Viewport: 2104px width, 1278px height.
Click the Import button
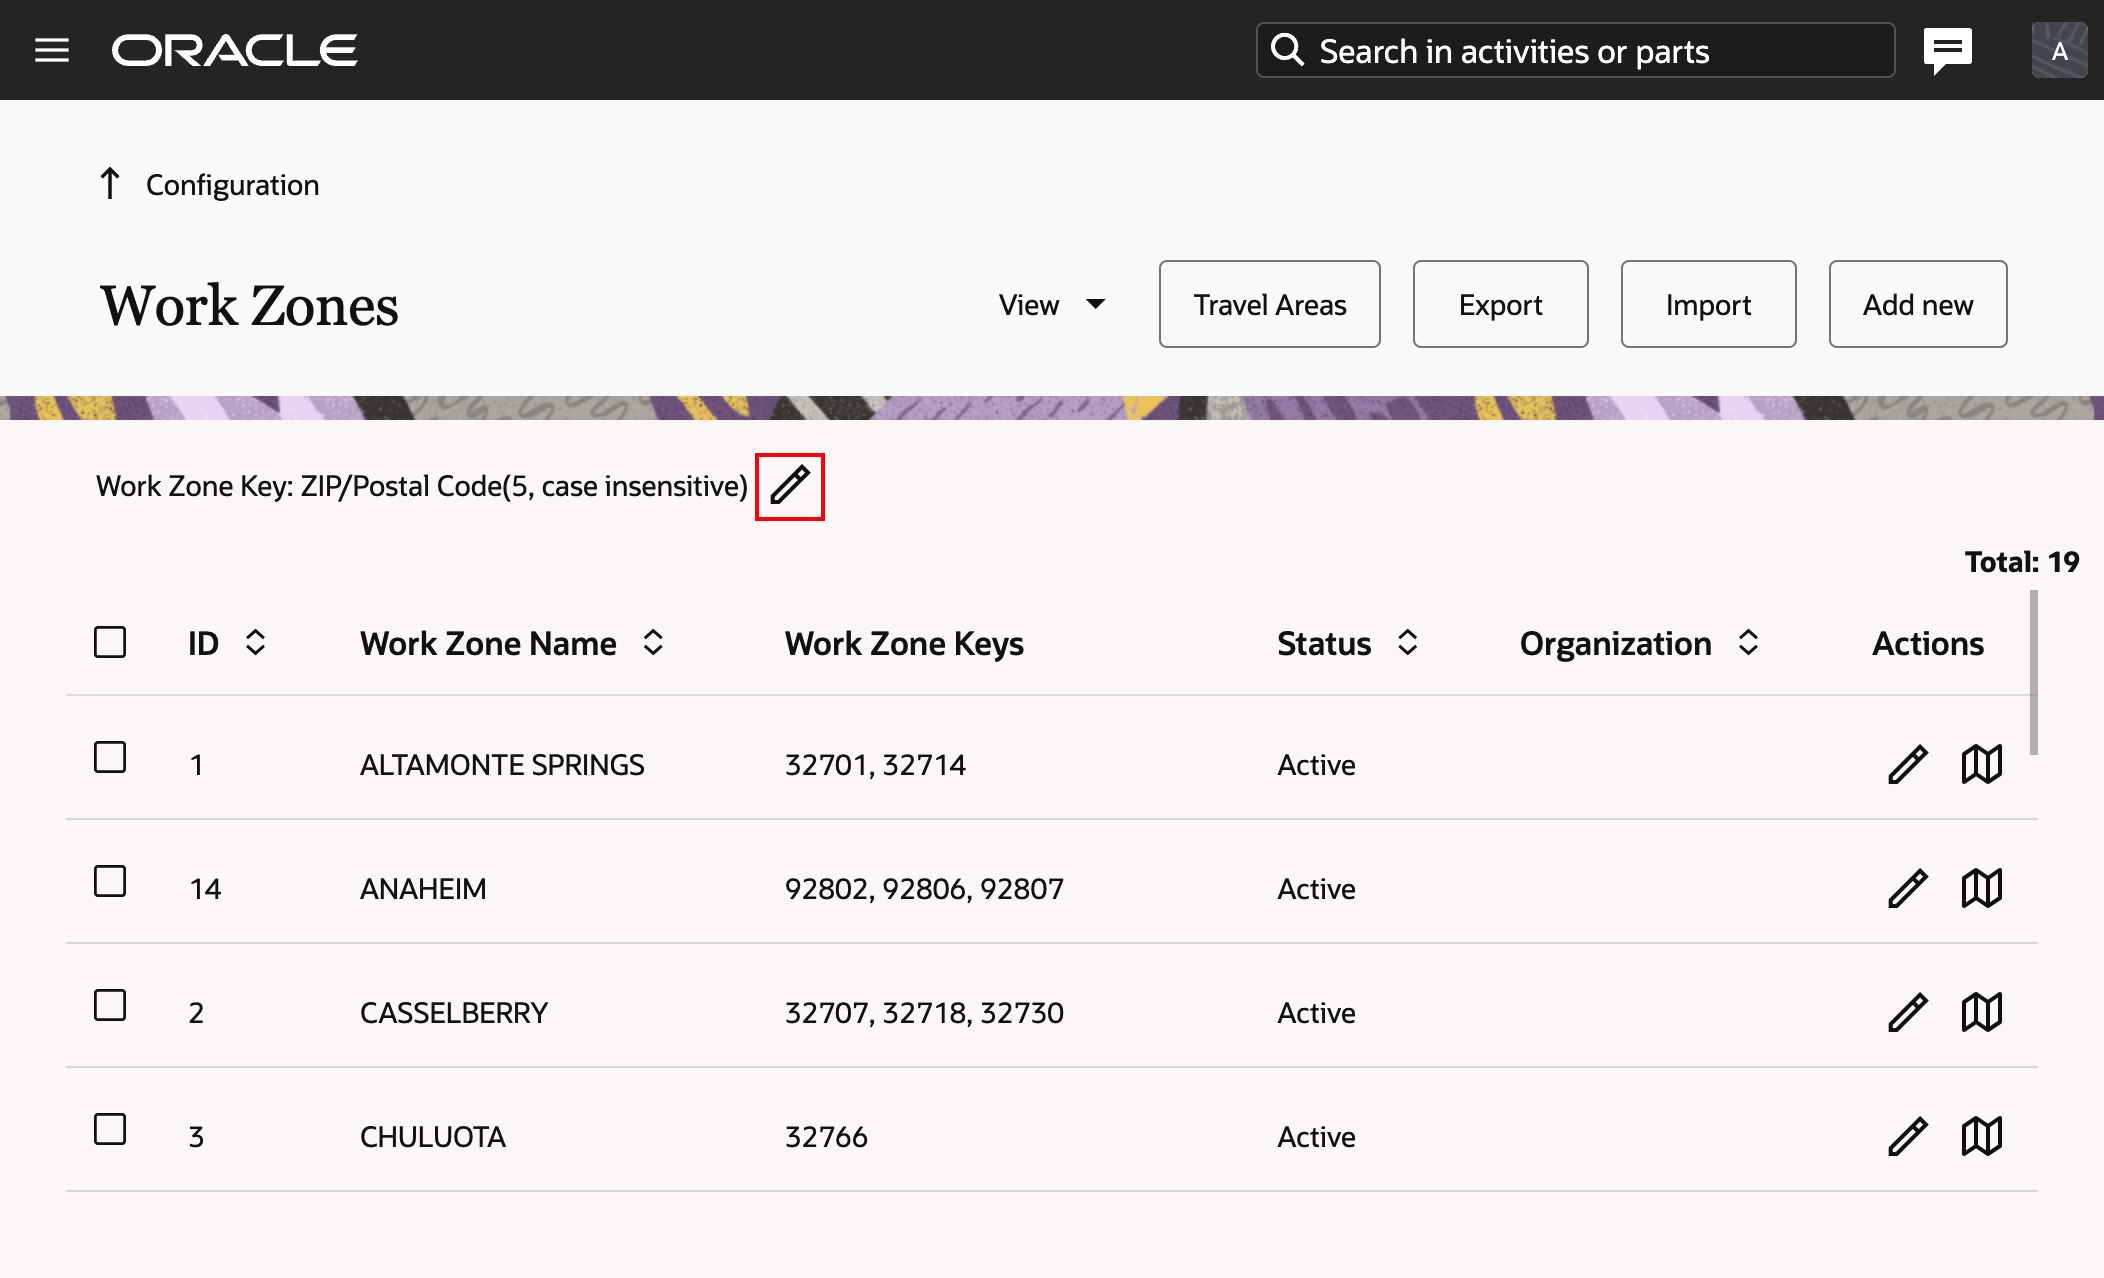pyautogui.click(x=1708, y=304)
